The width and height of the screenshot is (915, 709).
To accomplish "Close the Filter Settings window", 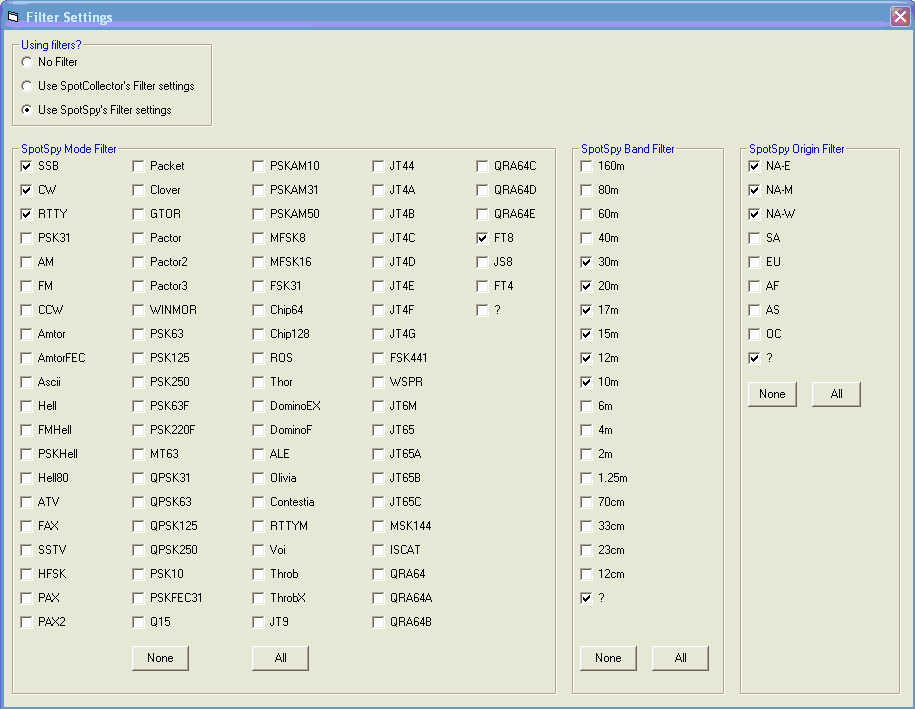I will pyautogui.click(x=900, y=17).
